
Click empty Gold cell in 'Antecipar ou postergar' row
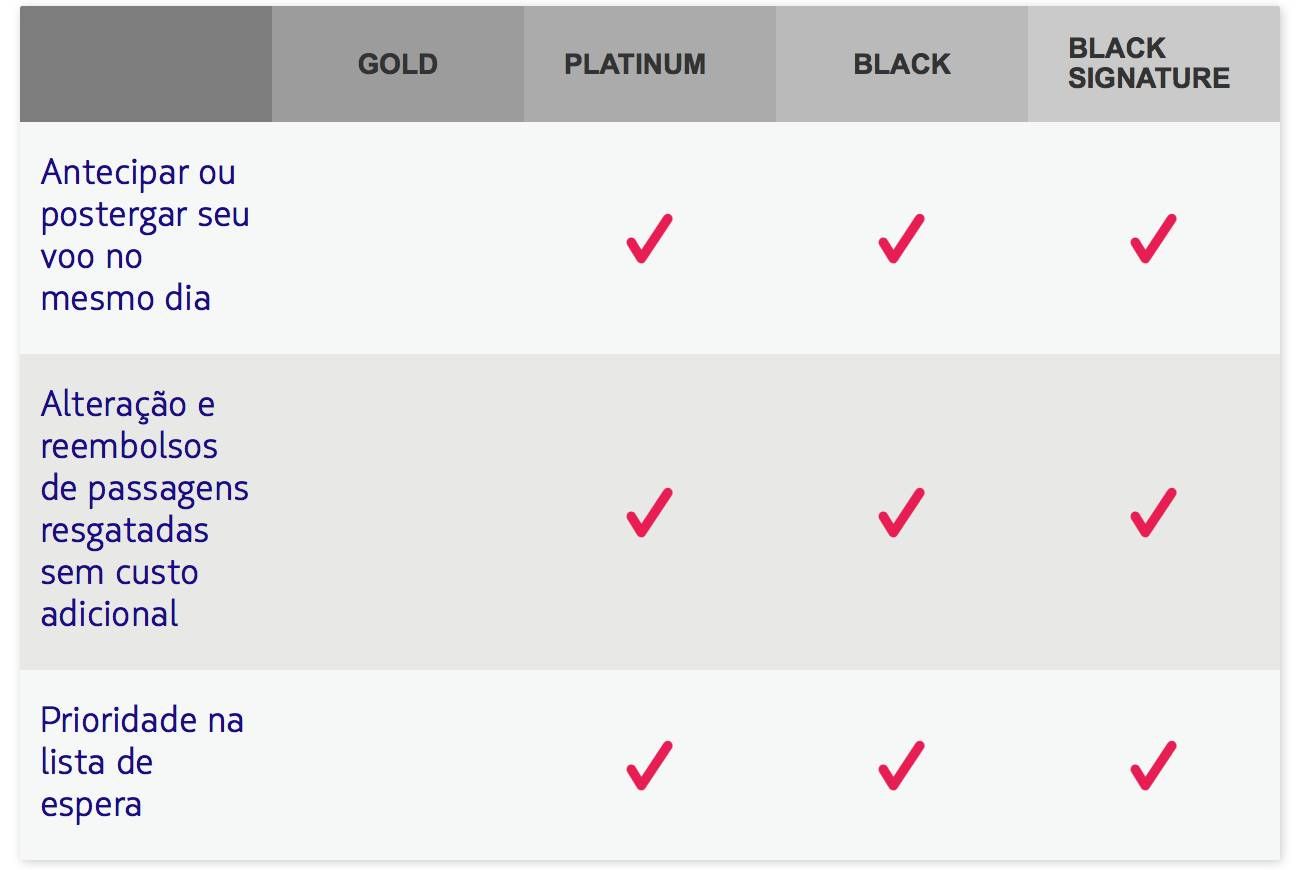[x=398, y=238]
